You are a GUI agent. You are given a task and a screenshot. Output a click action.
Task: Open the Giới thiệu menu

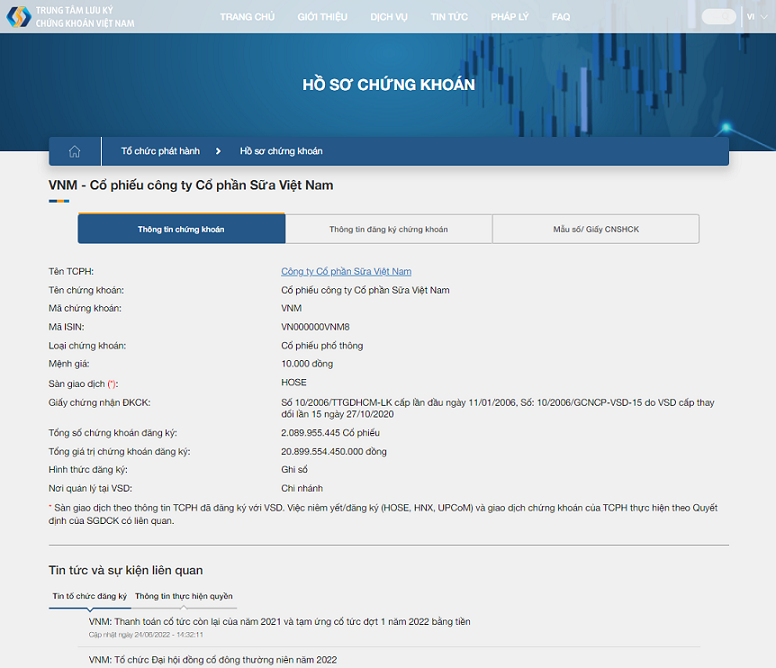click(322, 17)
